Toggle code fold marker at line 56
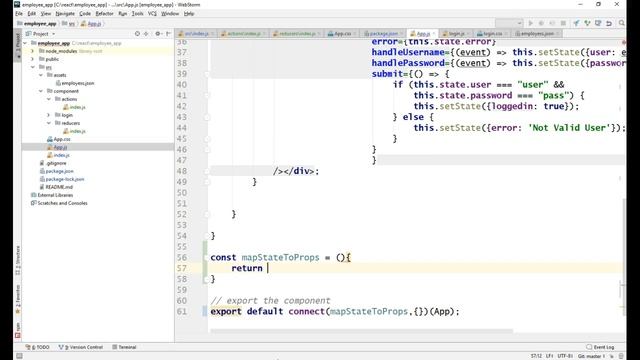The height and width of the screenshot is (360, 640). pyautogui.click(x=207, y=258)
